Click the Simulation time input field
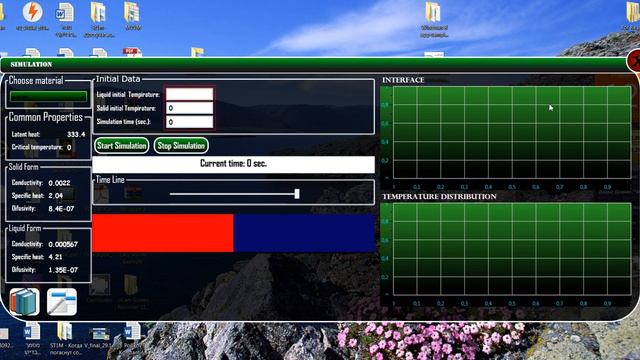The image size is (640, 360). pyautogui.click(x=189, y=122)
